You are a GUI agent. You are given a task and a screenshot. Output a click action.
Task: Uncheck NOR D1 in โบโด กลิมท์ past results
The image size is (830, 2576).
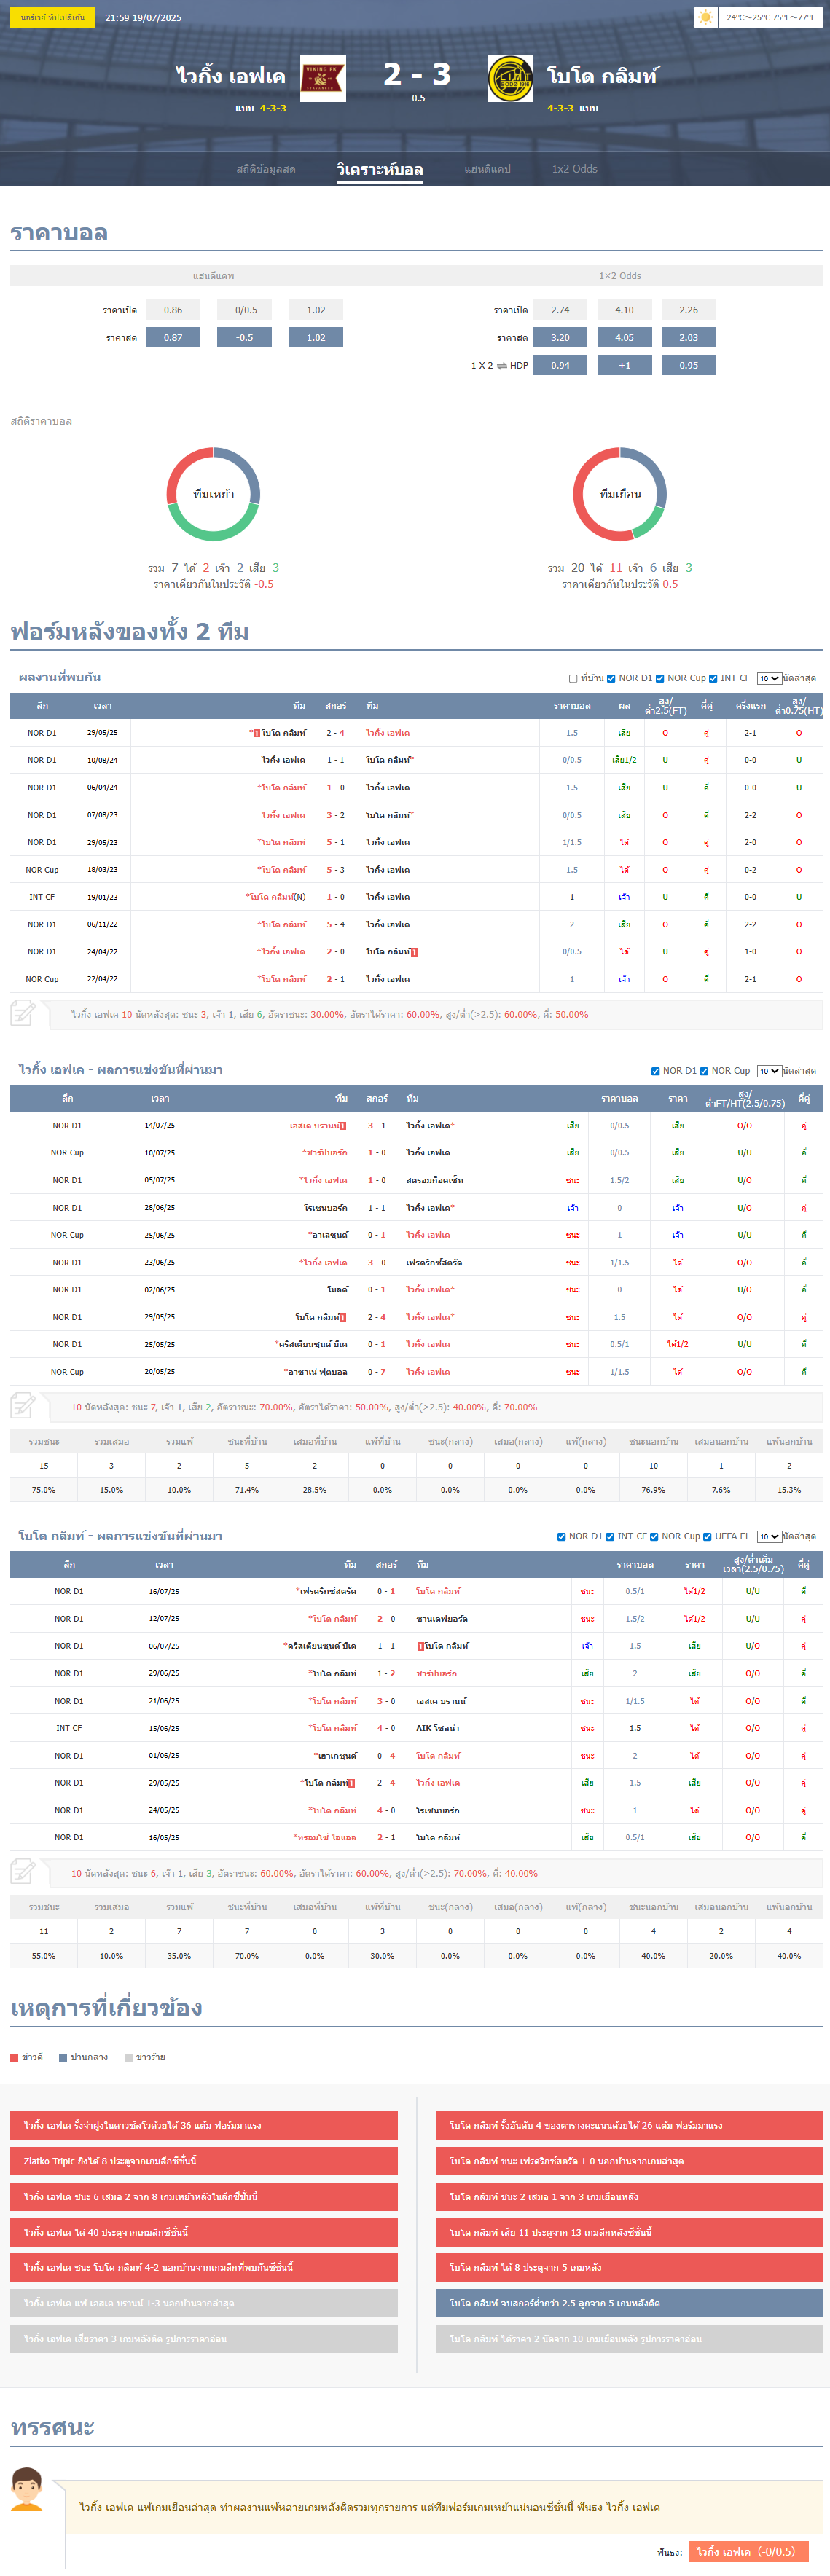point(561,1537)
